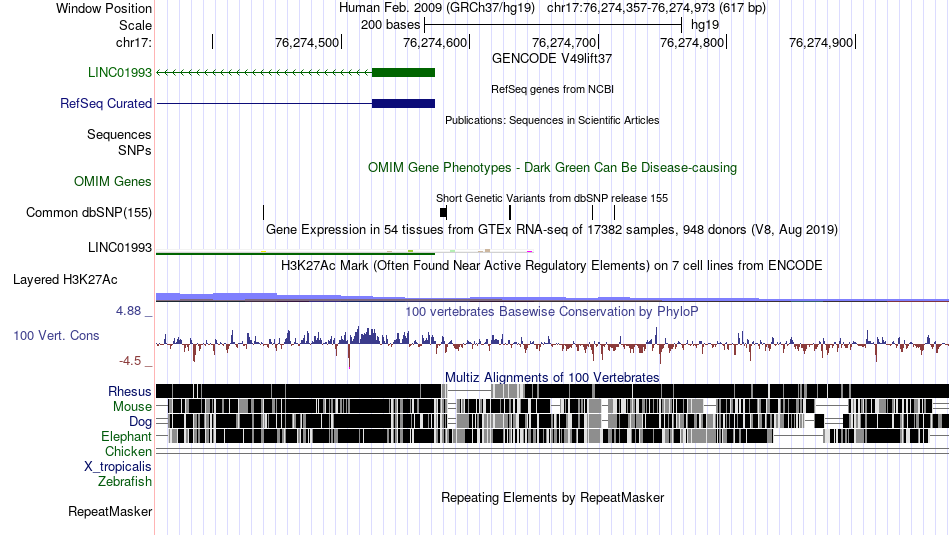The height and width of the screenshot is (535, 950).
Task: Click the Zebrafish alignment label
Action: point(125,482)
